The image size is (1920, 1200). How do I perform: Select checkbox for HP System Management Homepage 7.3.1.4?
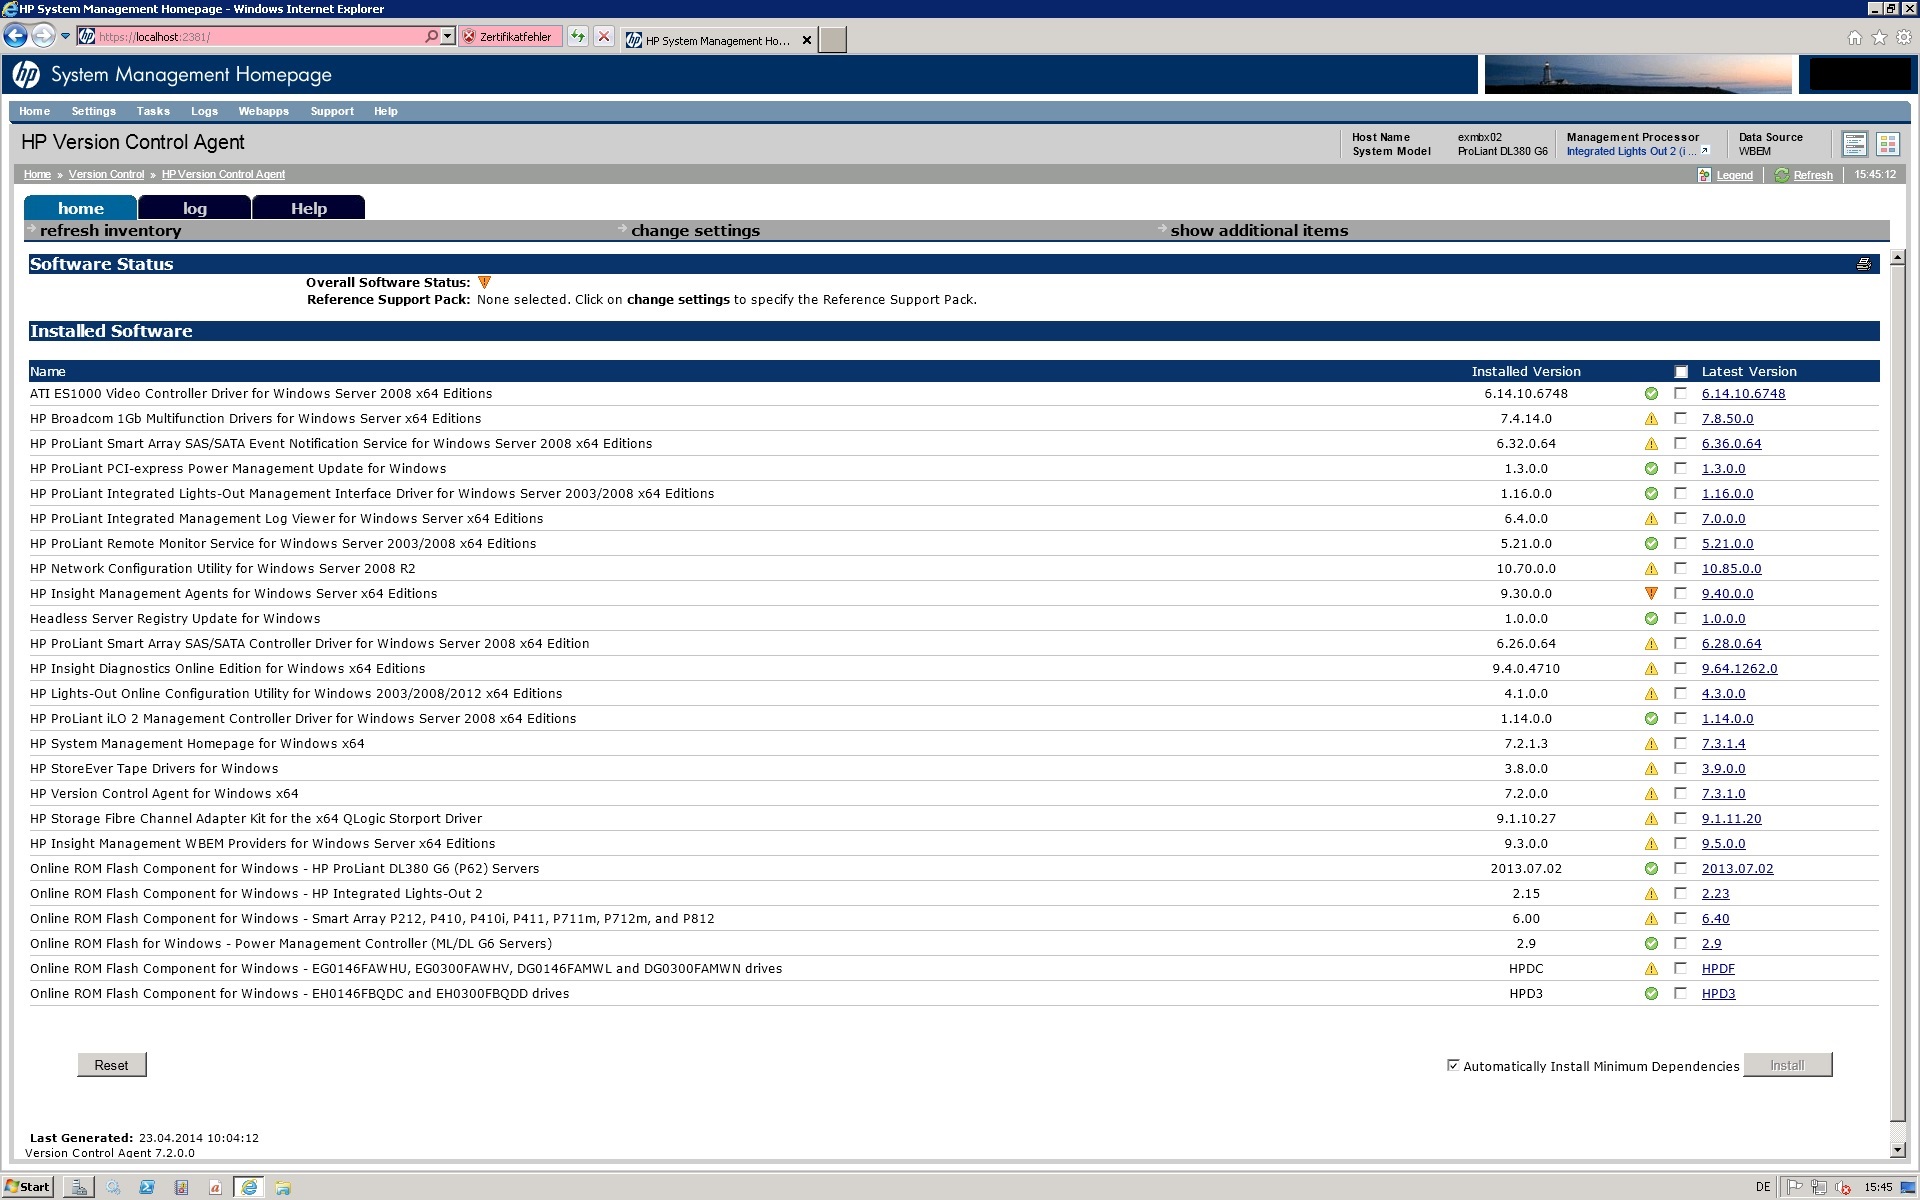click(x=1681, y=744)
